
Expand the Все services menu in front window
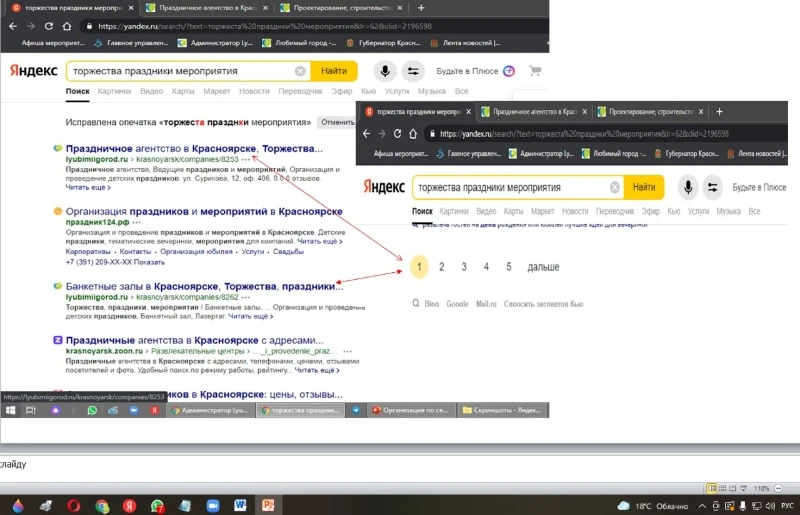754,211
